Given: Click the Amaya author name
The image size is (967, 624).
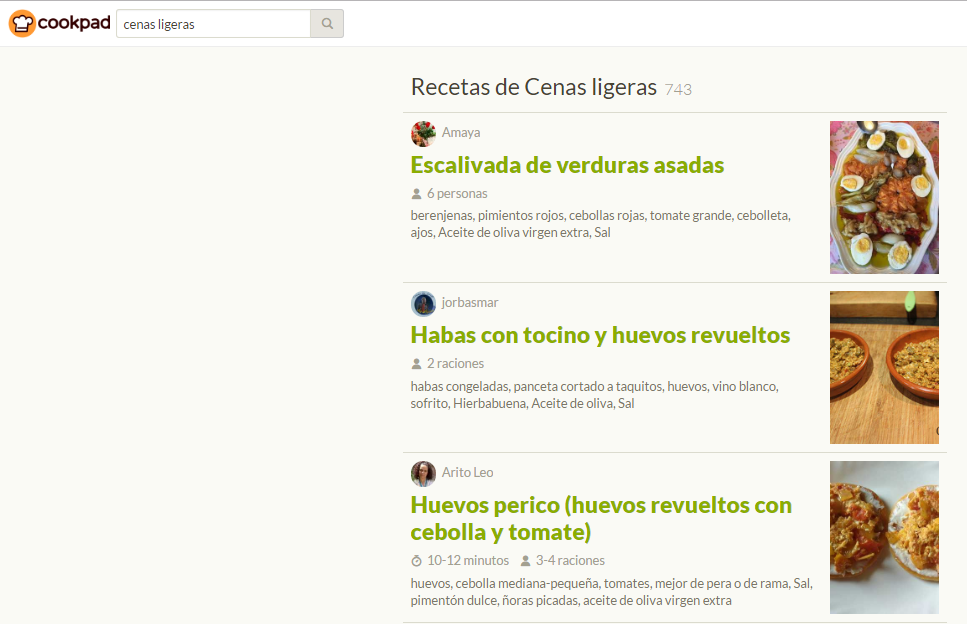Looking at the screenshot, I should point(461,133).
